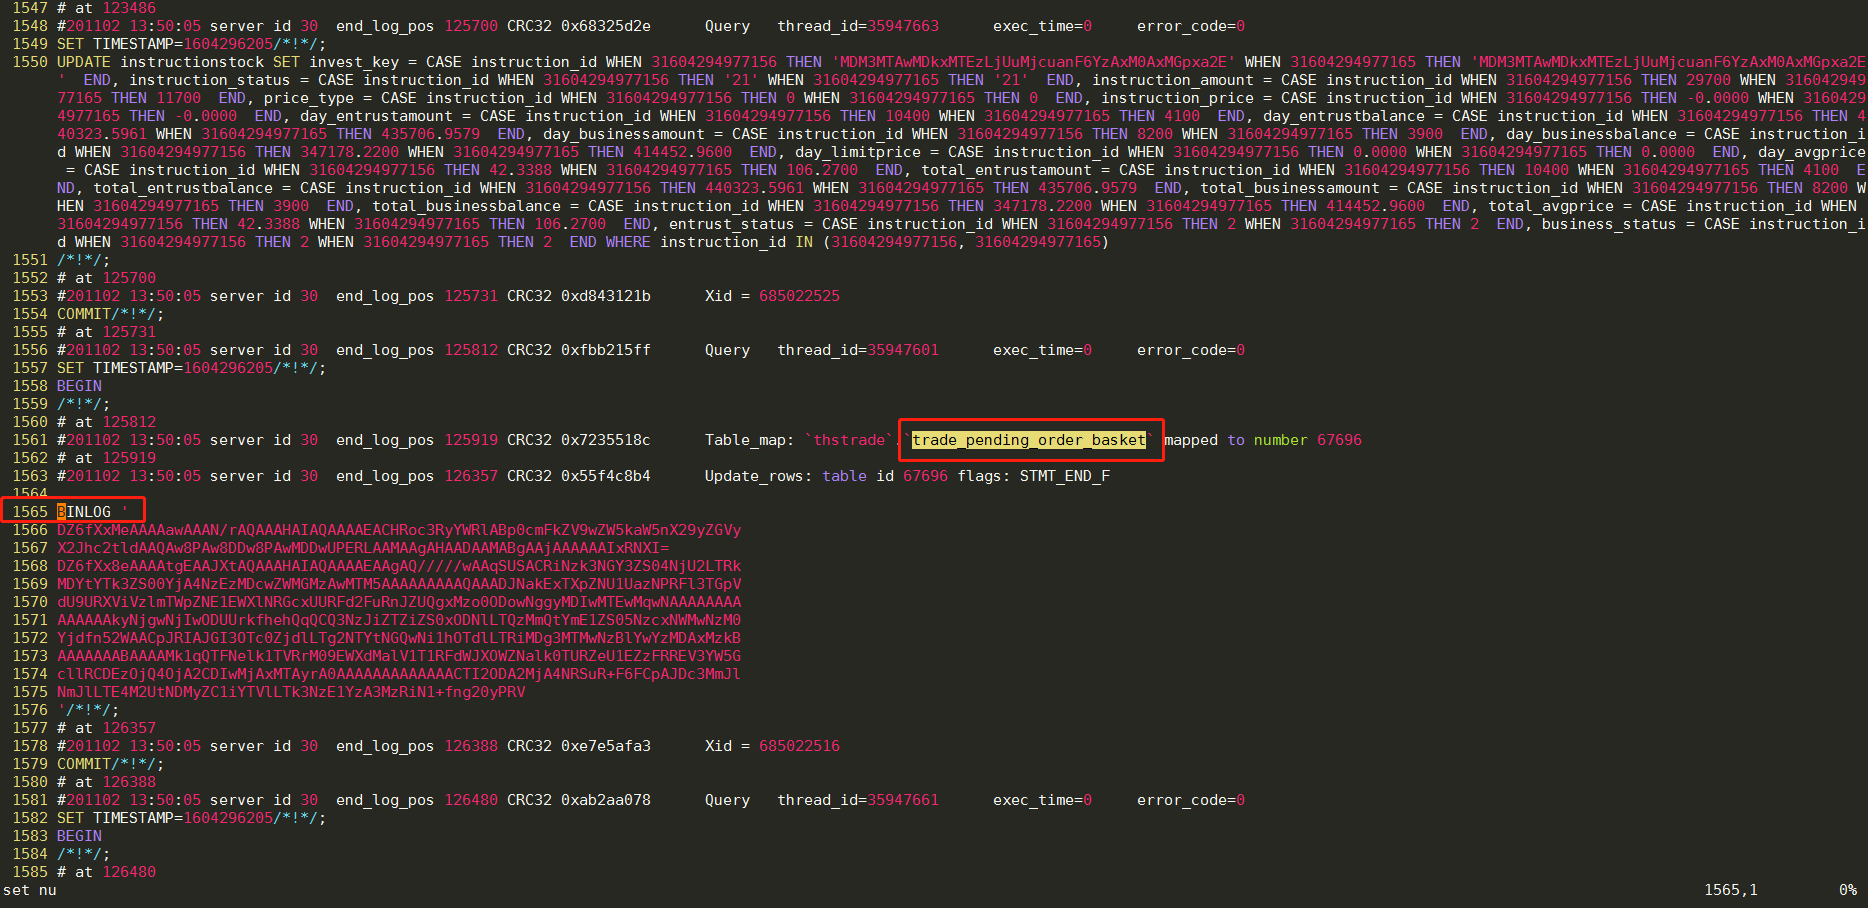Click the 'STMT_END_F' flag
This screenshot has height=908, width=1868.
tap(1064, 476)
